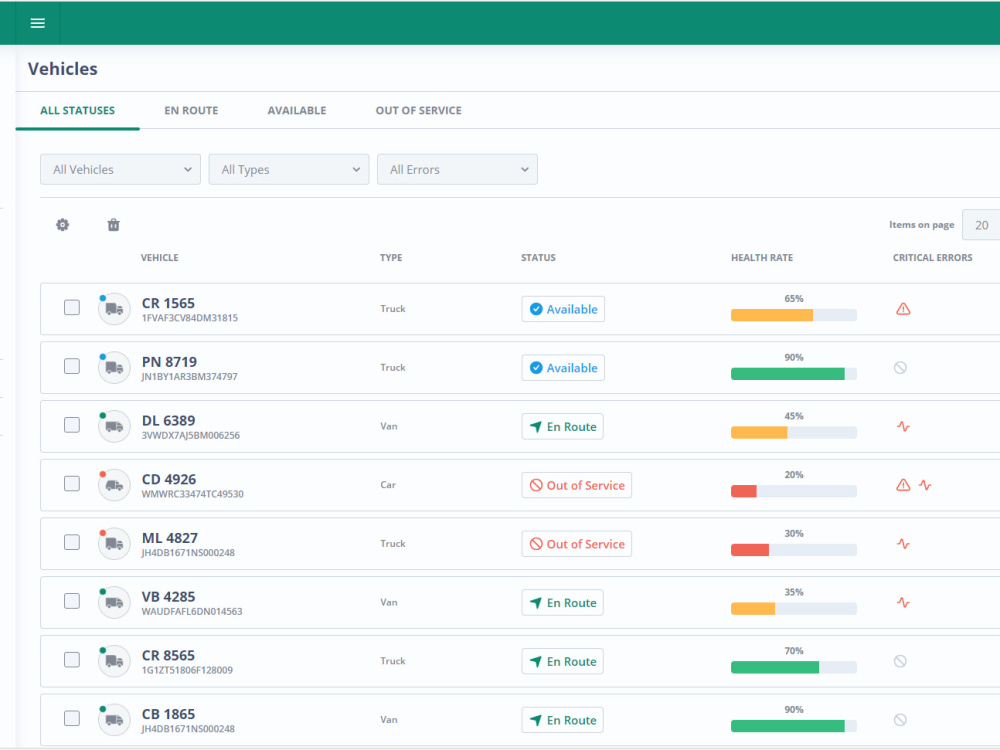
Task: Click the En Route status for VB 4285
Action: 562,603
